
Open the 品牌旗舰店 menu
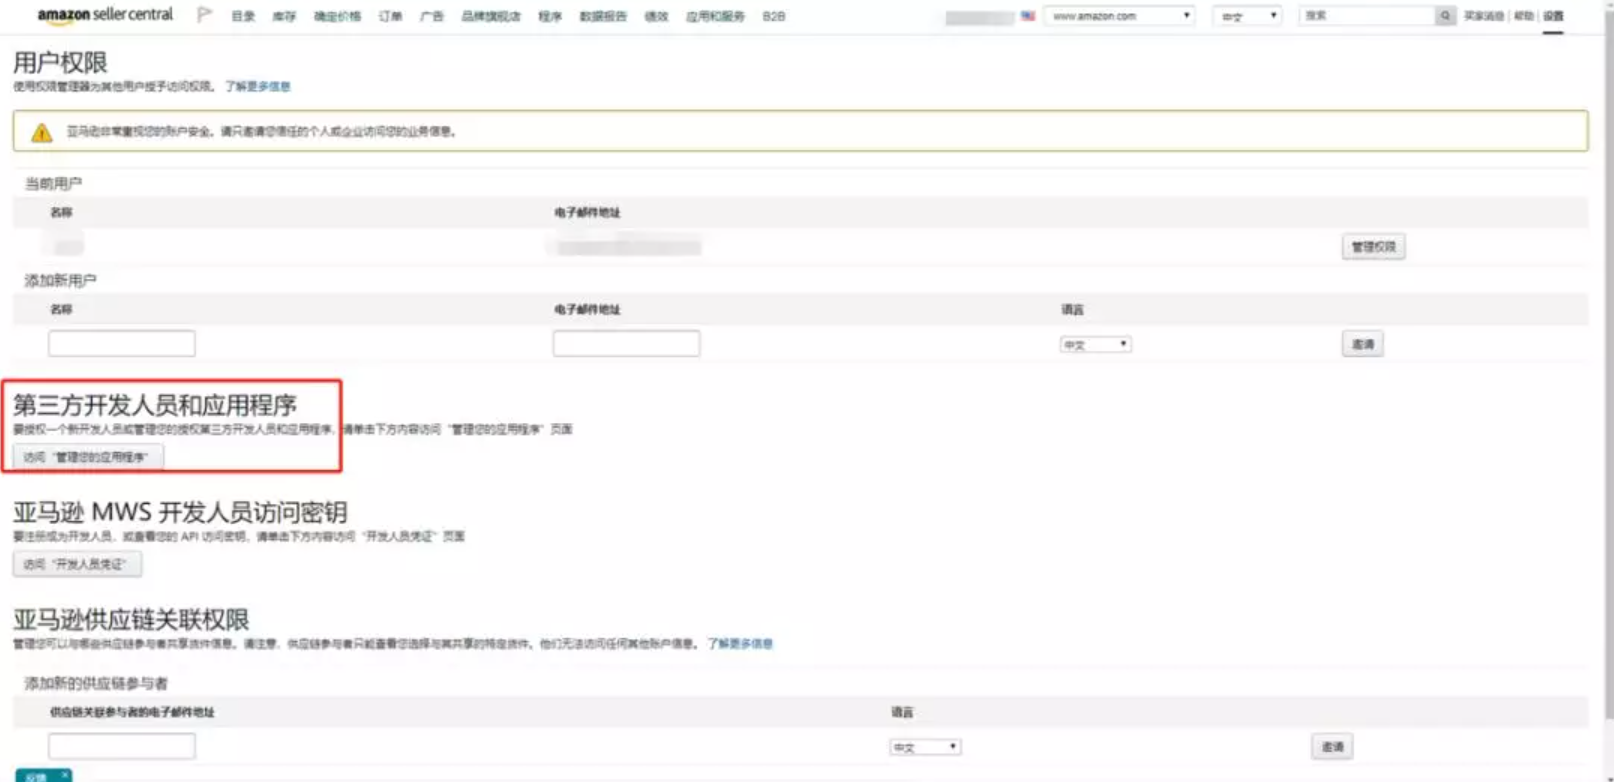491,17
